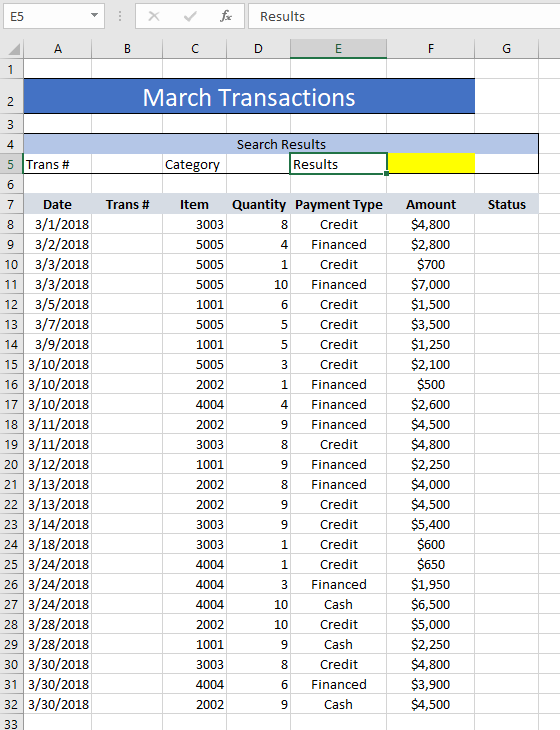
Task: Click the Amount column heading
Action: [431, 204]
